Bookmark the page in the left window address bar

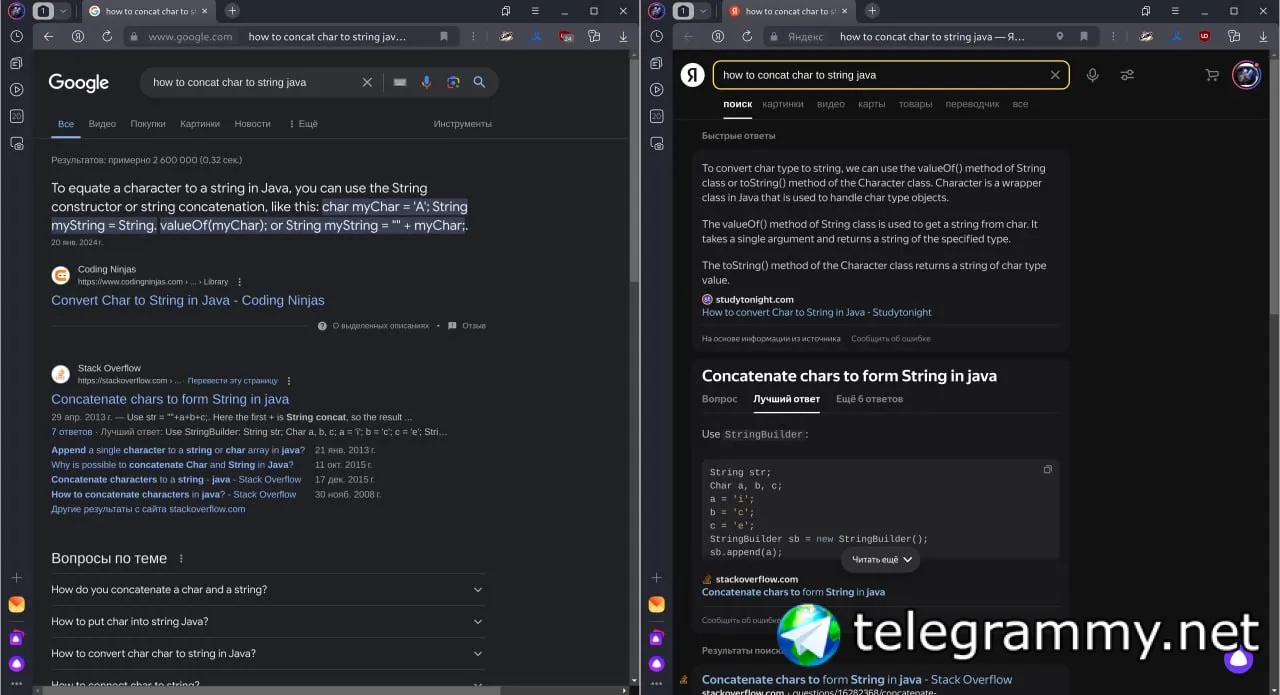coord(444,36)
